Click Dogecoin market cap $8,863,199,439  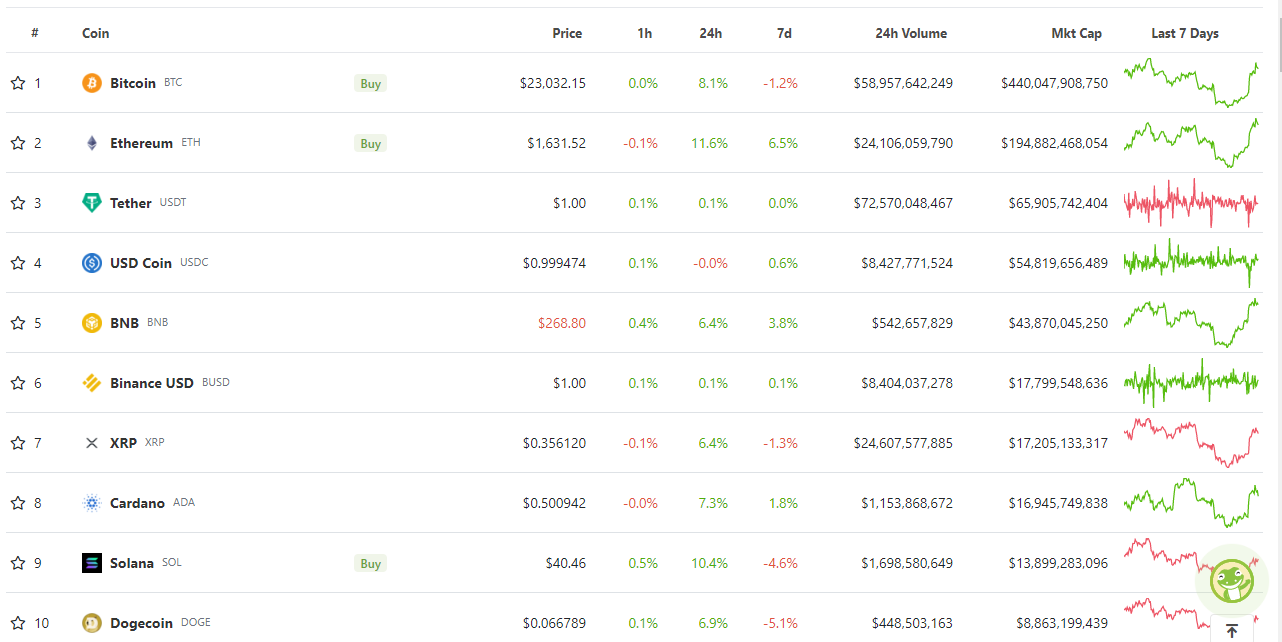pyautogui.click(x=1062, y=623)
